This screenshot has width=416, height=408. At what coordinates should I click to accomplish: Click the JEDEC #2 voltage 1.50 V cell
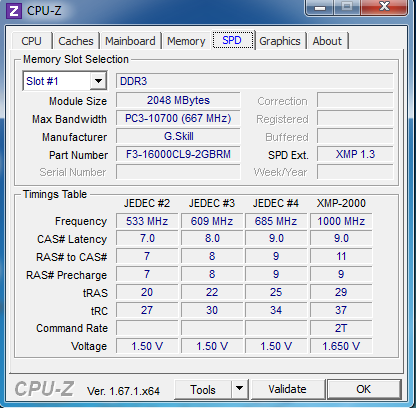pos(147,346)
